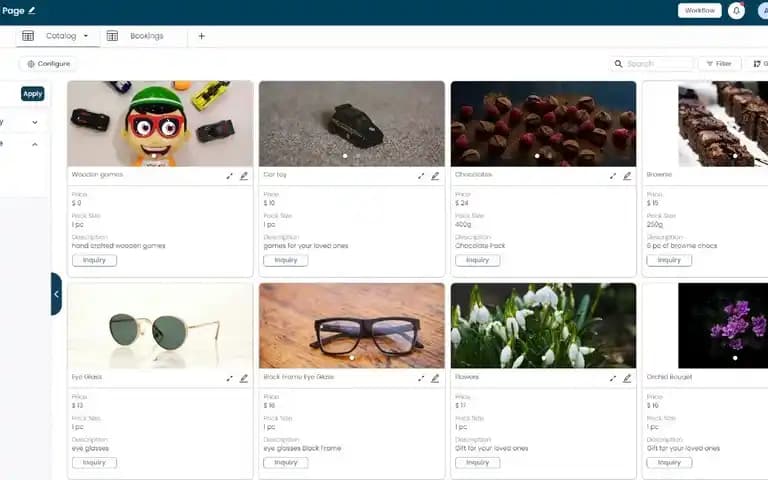The image size is (768, 480).
Task: Expand the Wooden games card
Action: pos(229,176)
